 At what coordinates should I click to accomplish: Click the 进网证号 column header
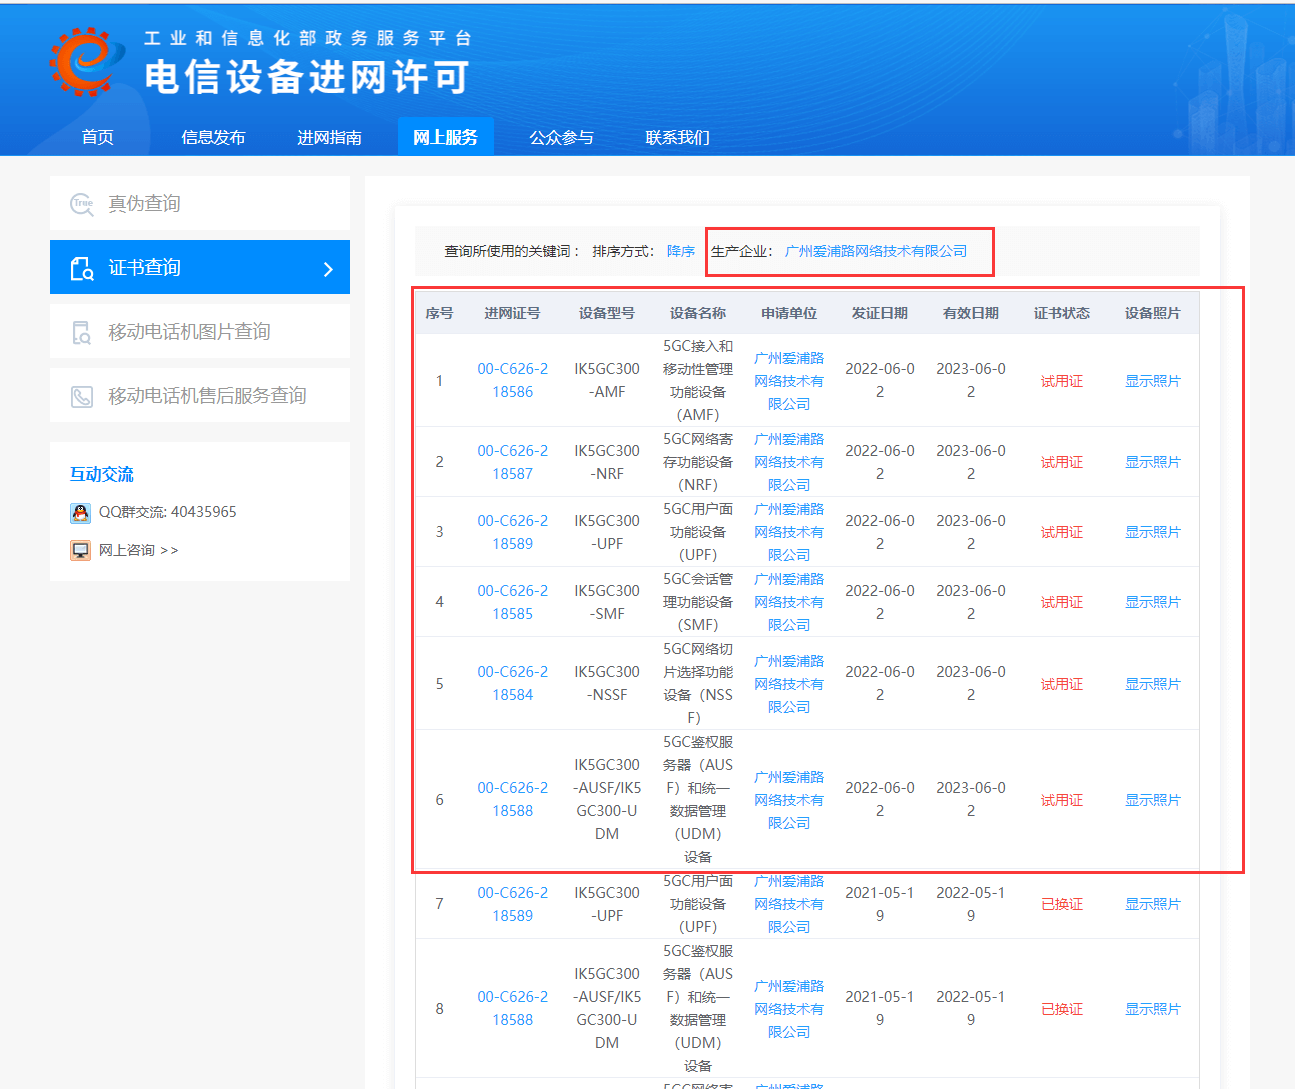(x=512, y=313)
